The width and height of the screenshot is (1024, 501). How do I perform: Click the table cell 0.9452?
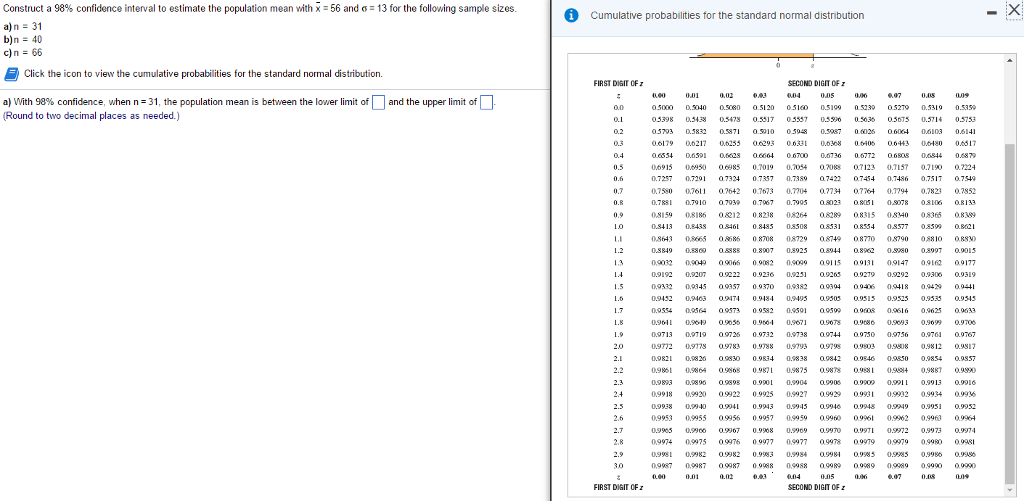click(662, 299)
